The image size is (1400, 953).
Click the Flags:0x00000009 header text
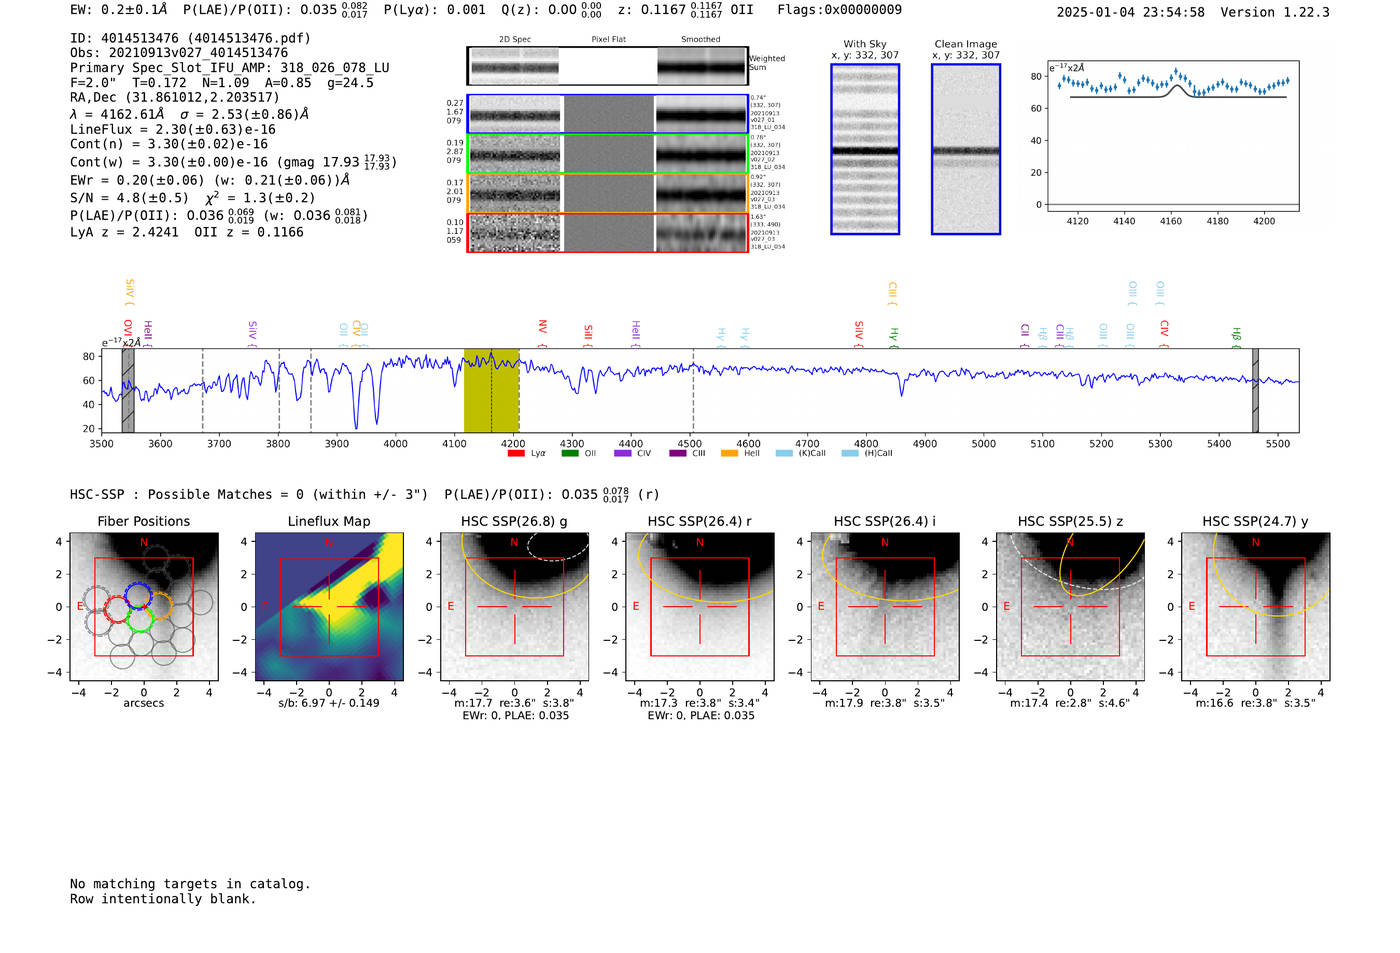pyautogui.click(x=839, y=10)
